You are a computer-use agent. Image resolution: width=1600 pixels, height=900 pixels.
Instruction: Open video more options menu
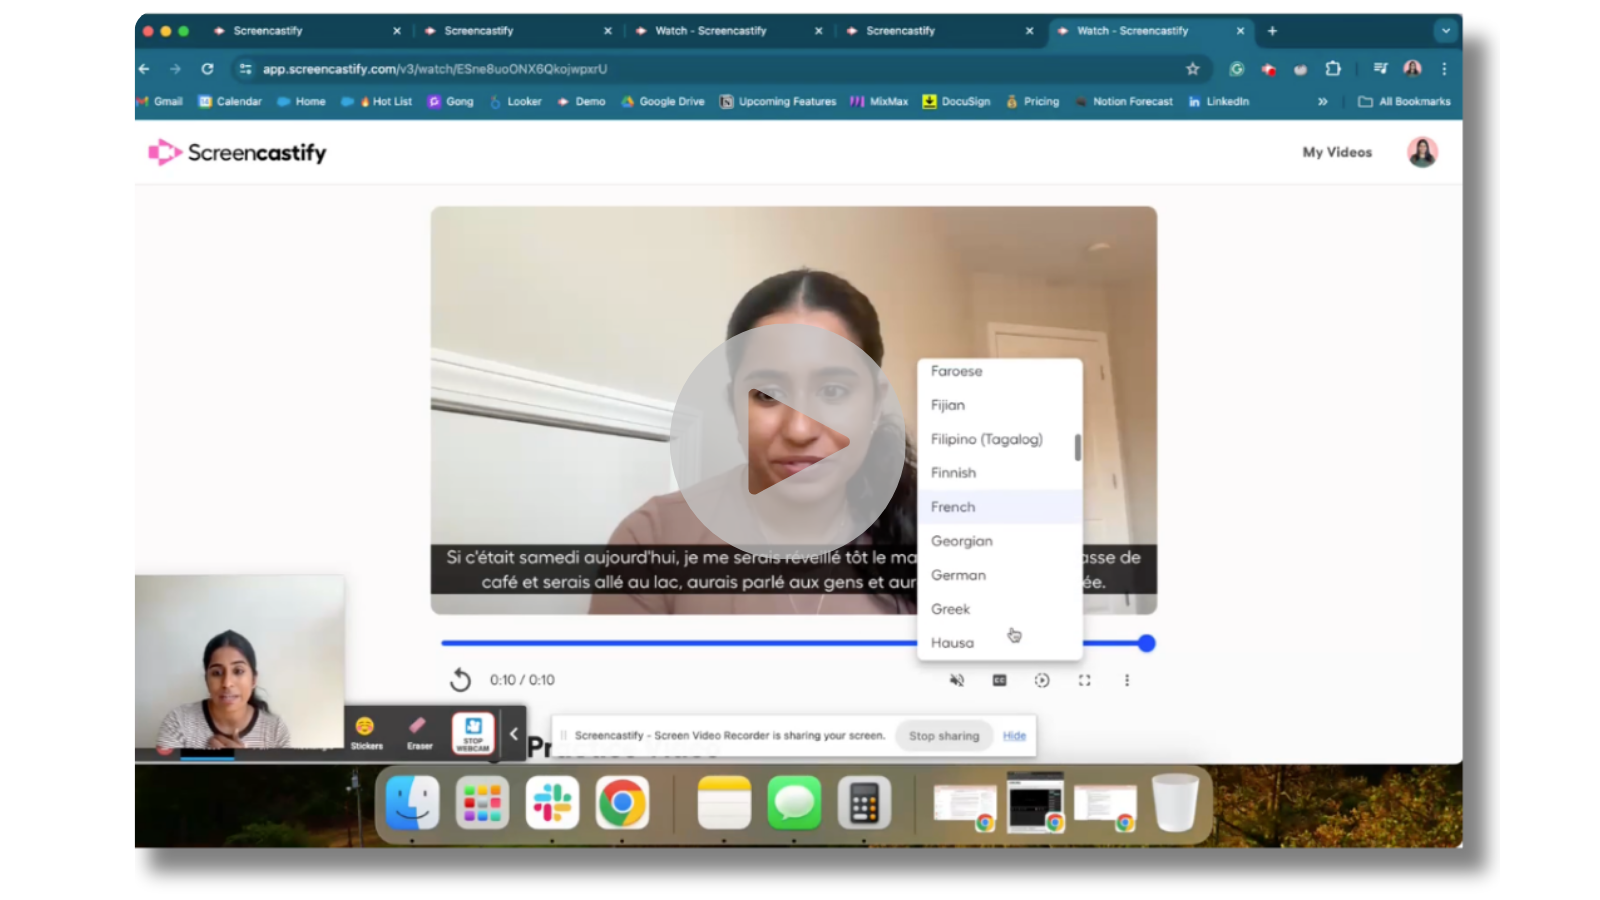pyautogui.click(x=1127, y=680)
